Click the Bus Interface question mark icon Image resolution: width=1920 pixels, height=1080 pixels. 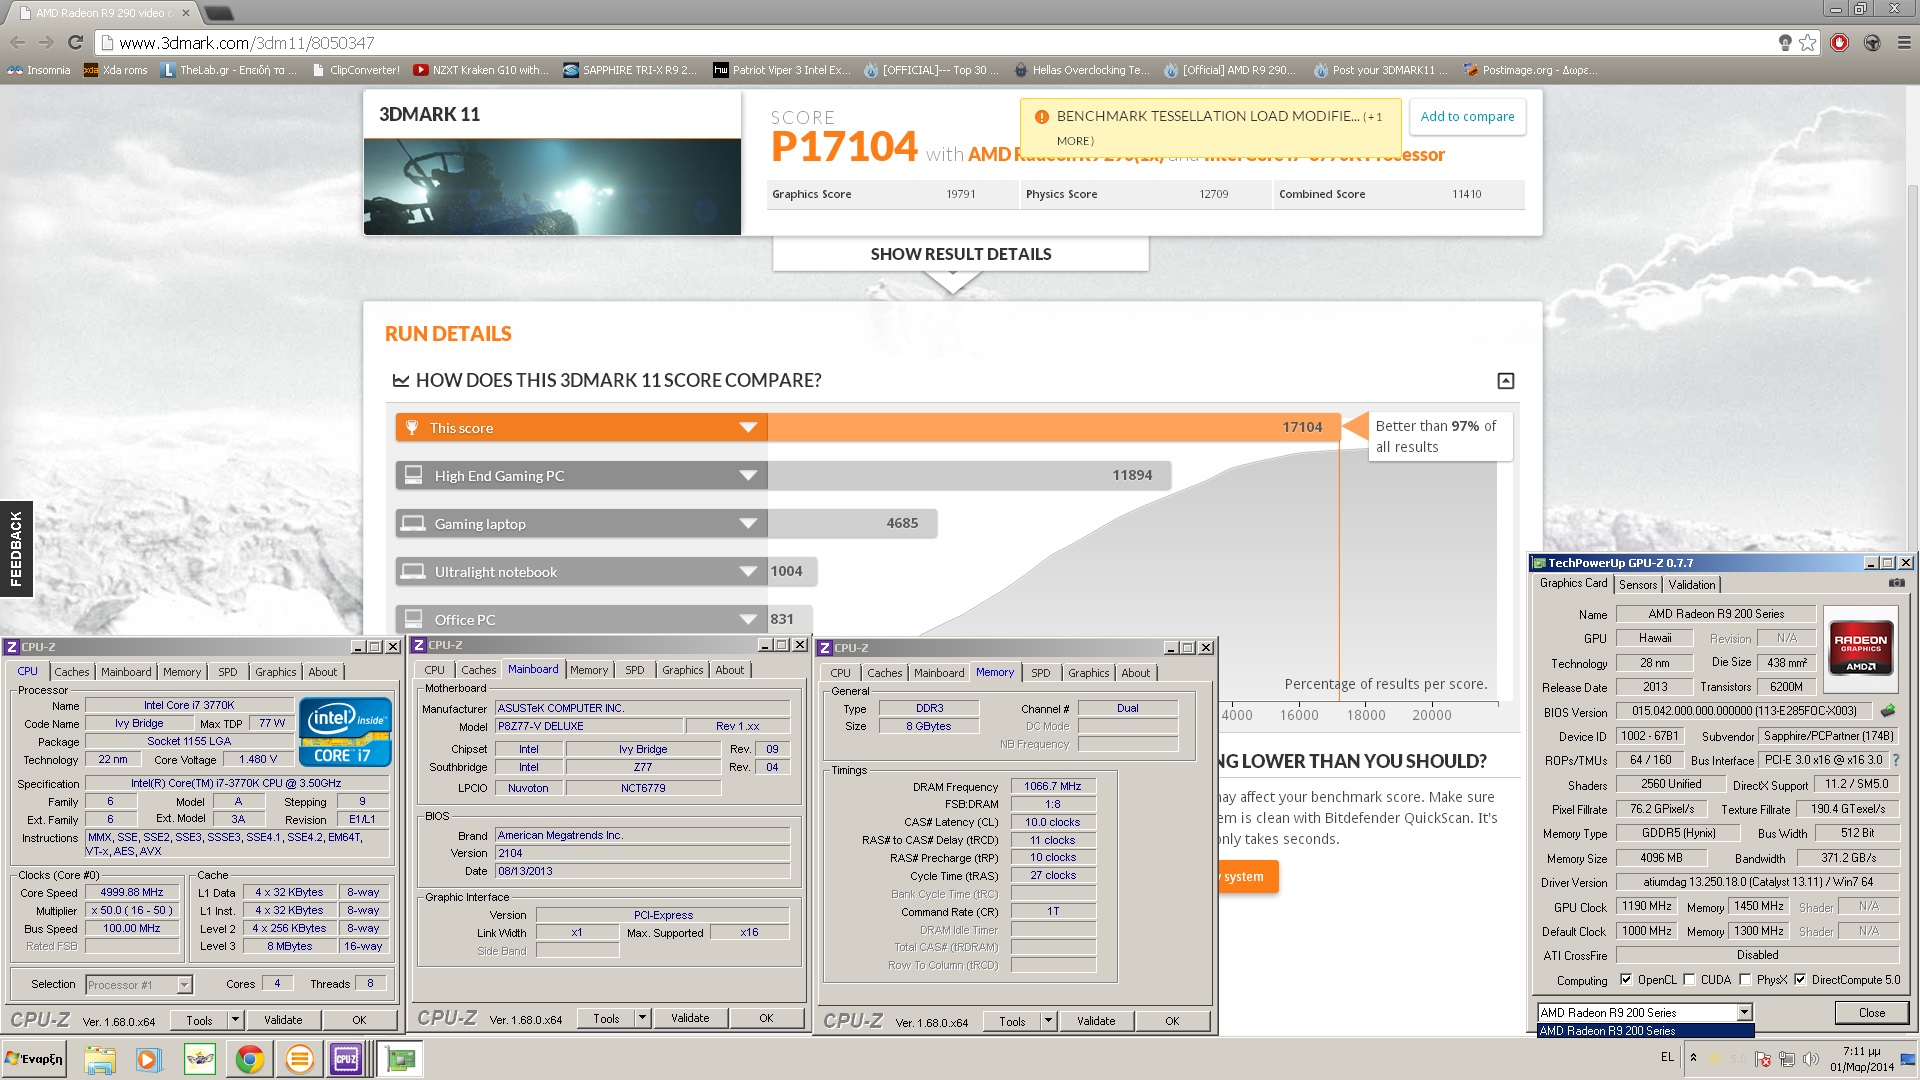click(x=1895, y=760)
